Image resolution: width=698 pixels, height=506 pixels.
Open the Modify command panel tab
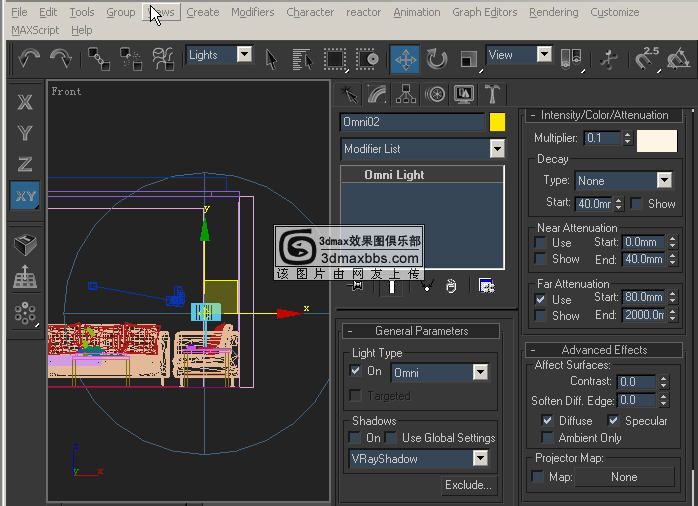coord(377,94)
